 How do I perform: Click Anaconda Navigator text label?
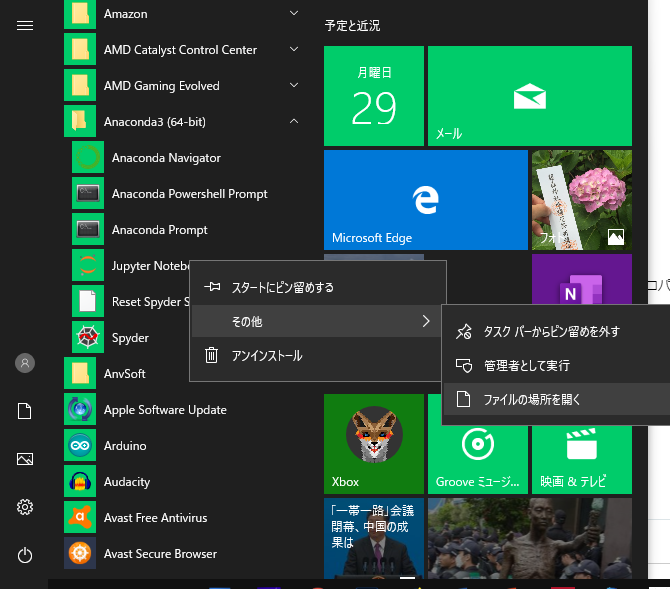[x=166, y=158]
